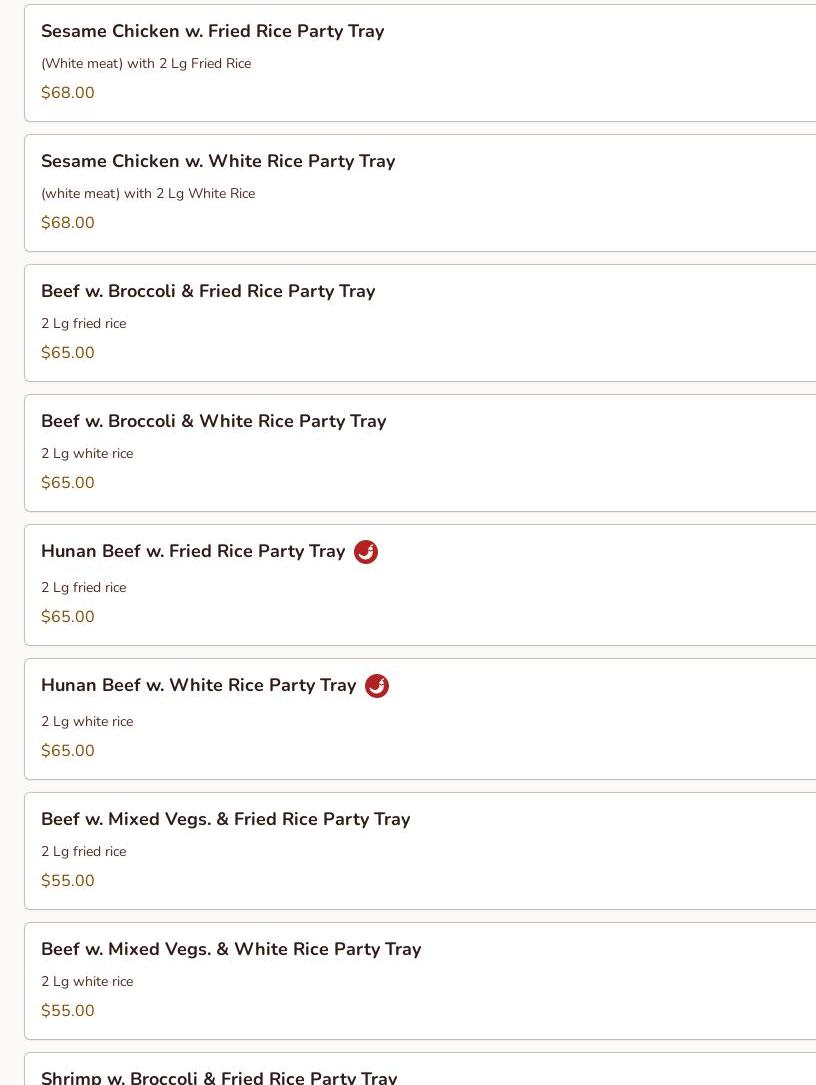Choose Beef w. Broccoli & White Rice Party Tray
Screen dimensions: 816x1085
pos(213,421)
